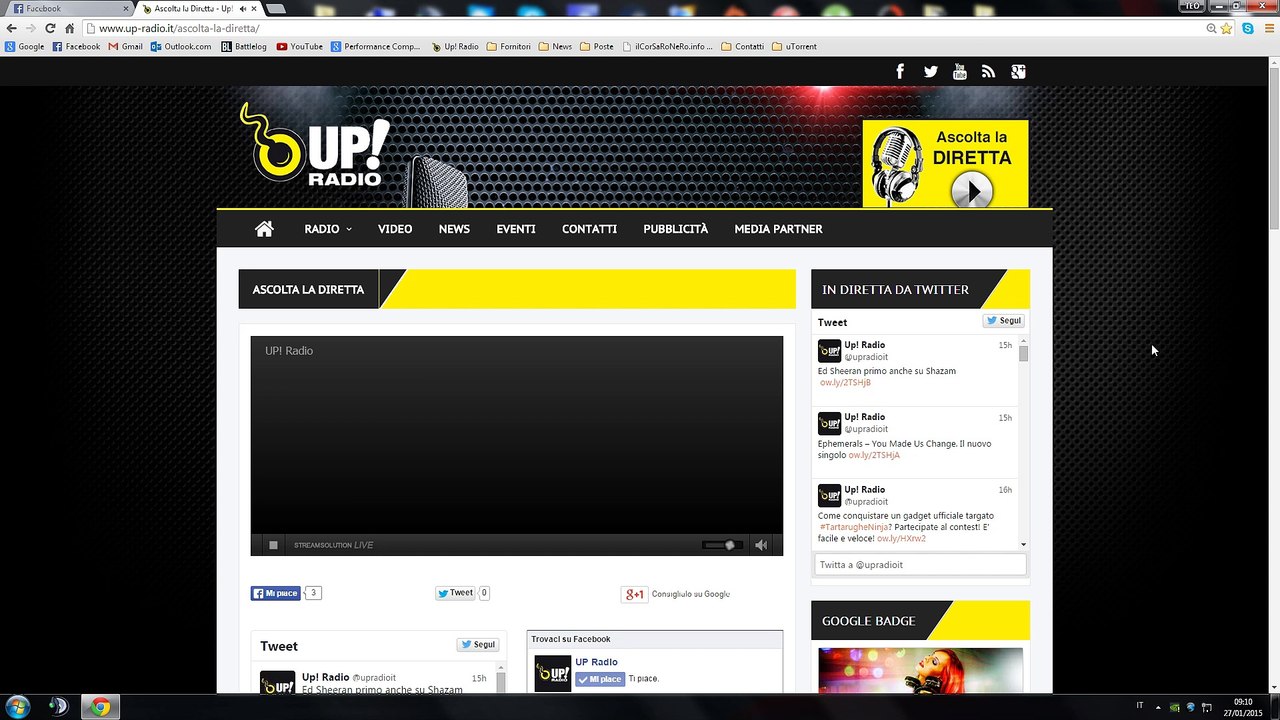
Task: Adjust the player volume slider
Action: (x=720, y=545)
